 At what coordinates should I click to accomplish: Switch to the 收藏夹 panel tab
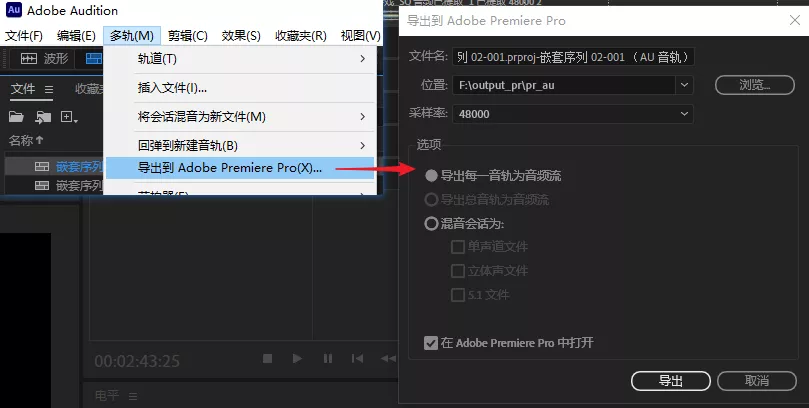(90, 89)
